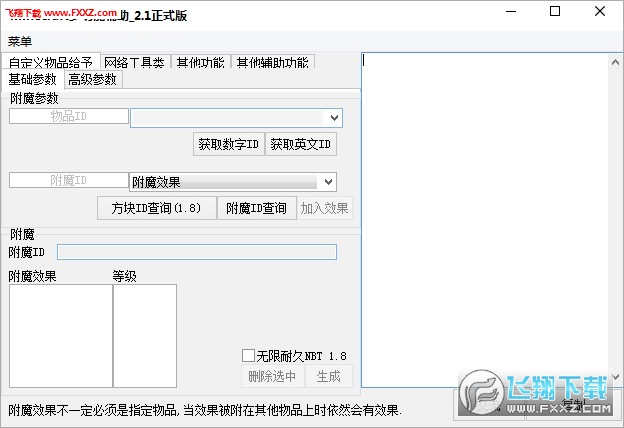Switch to the 其他功能 tab
This screenshot has height=428, width=624.
point(201,62)
